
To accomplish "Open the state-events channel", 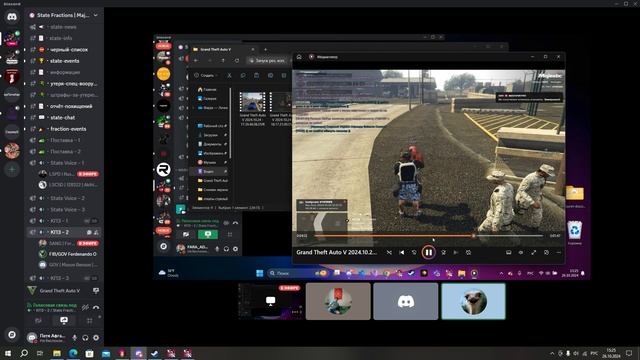I will [x=63, y=61].
